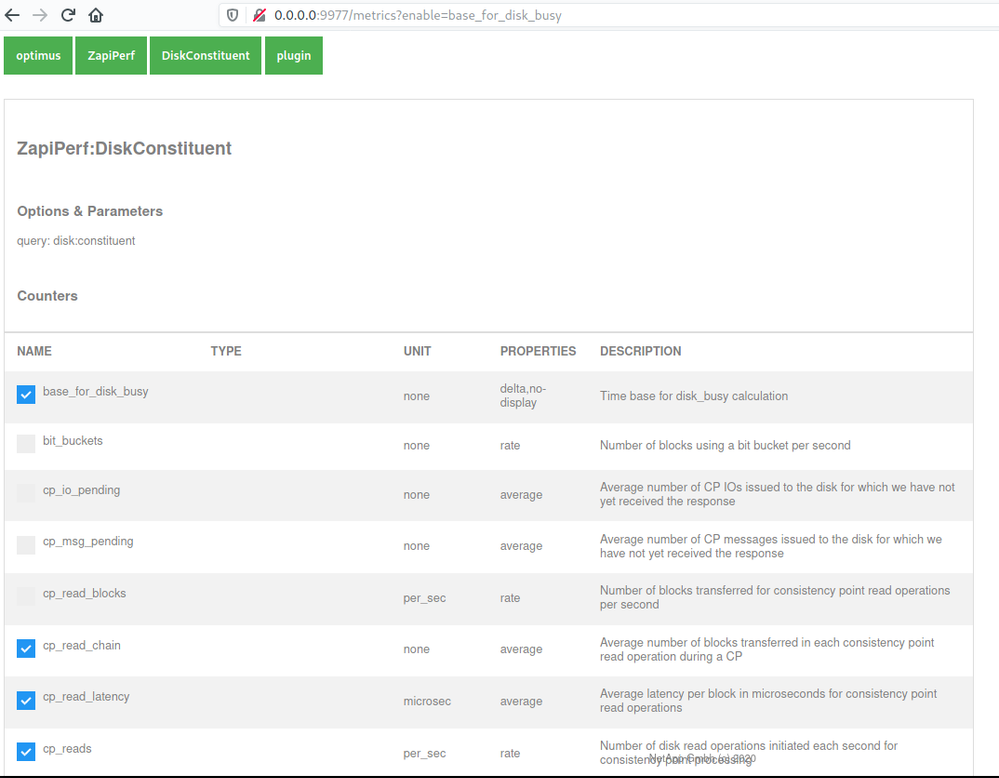Disable the cp_read_latency counter

coord(25,700)
